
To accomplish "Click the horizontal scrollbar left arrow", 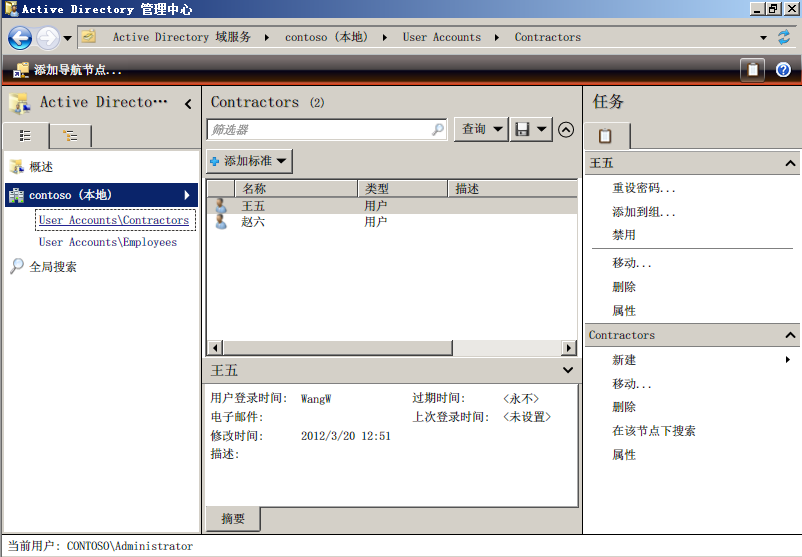I will (x=215, y=348).
